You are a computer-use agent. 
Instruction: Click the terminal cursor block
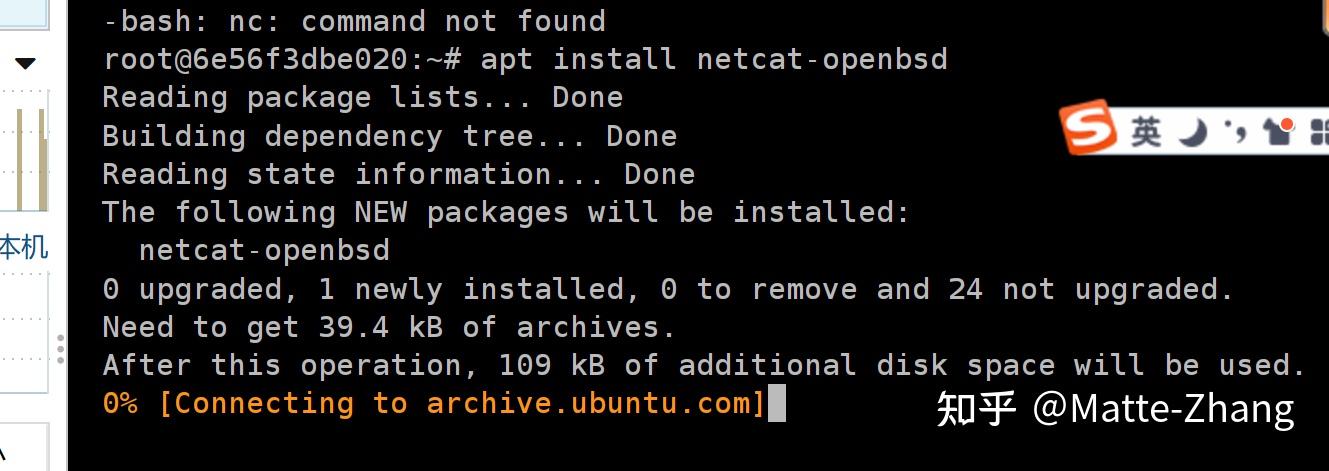776,404
